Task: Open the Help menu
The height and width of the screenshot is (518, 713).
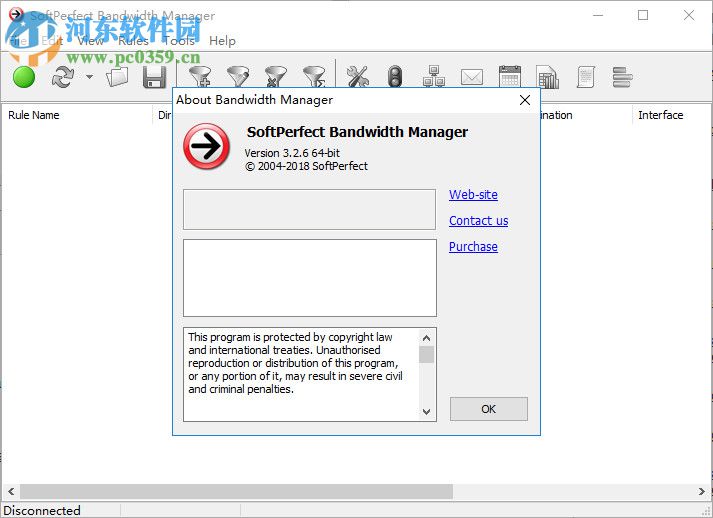Action: (222, 41)
